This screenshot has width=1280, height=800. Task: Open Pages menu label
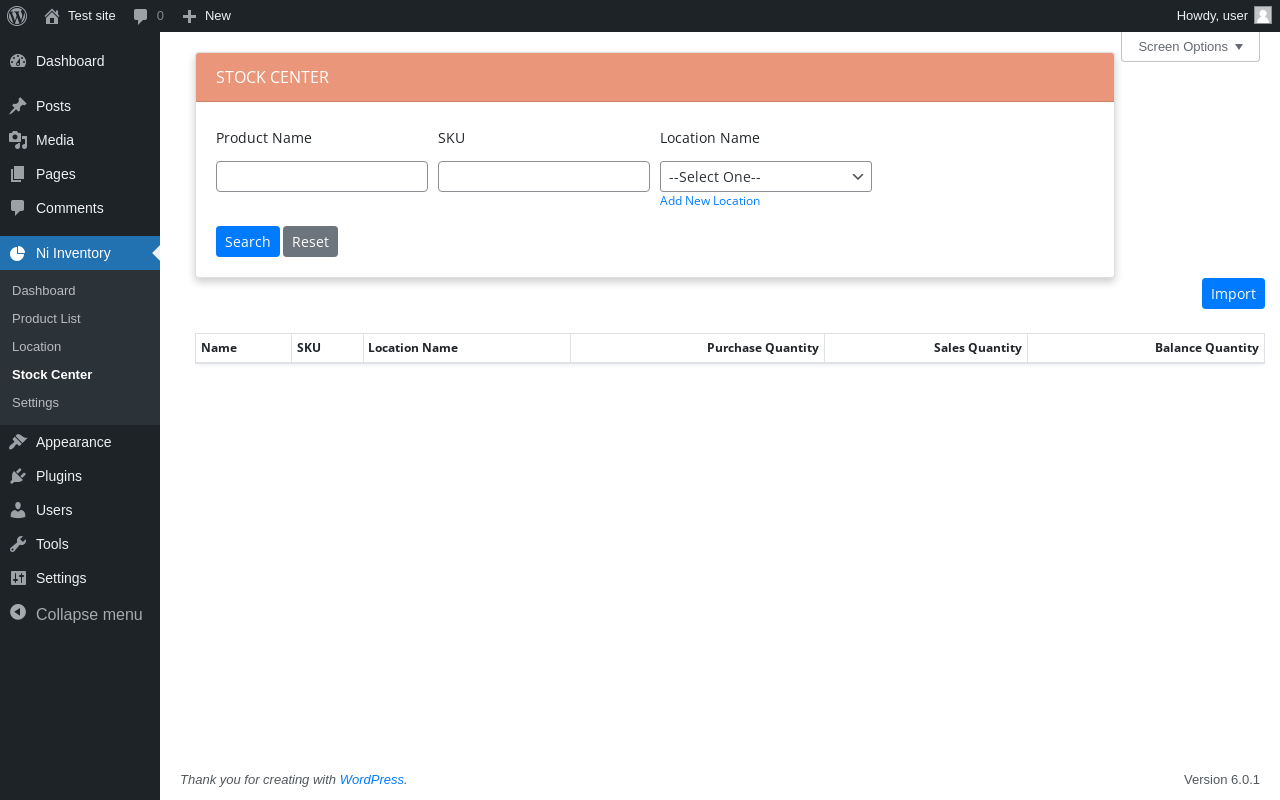(56, 174)
